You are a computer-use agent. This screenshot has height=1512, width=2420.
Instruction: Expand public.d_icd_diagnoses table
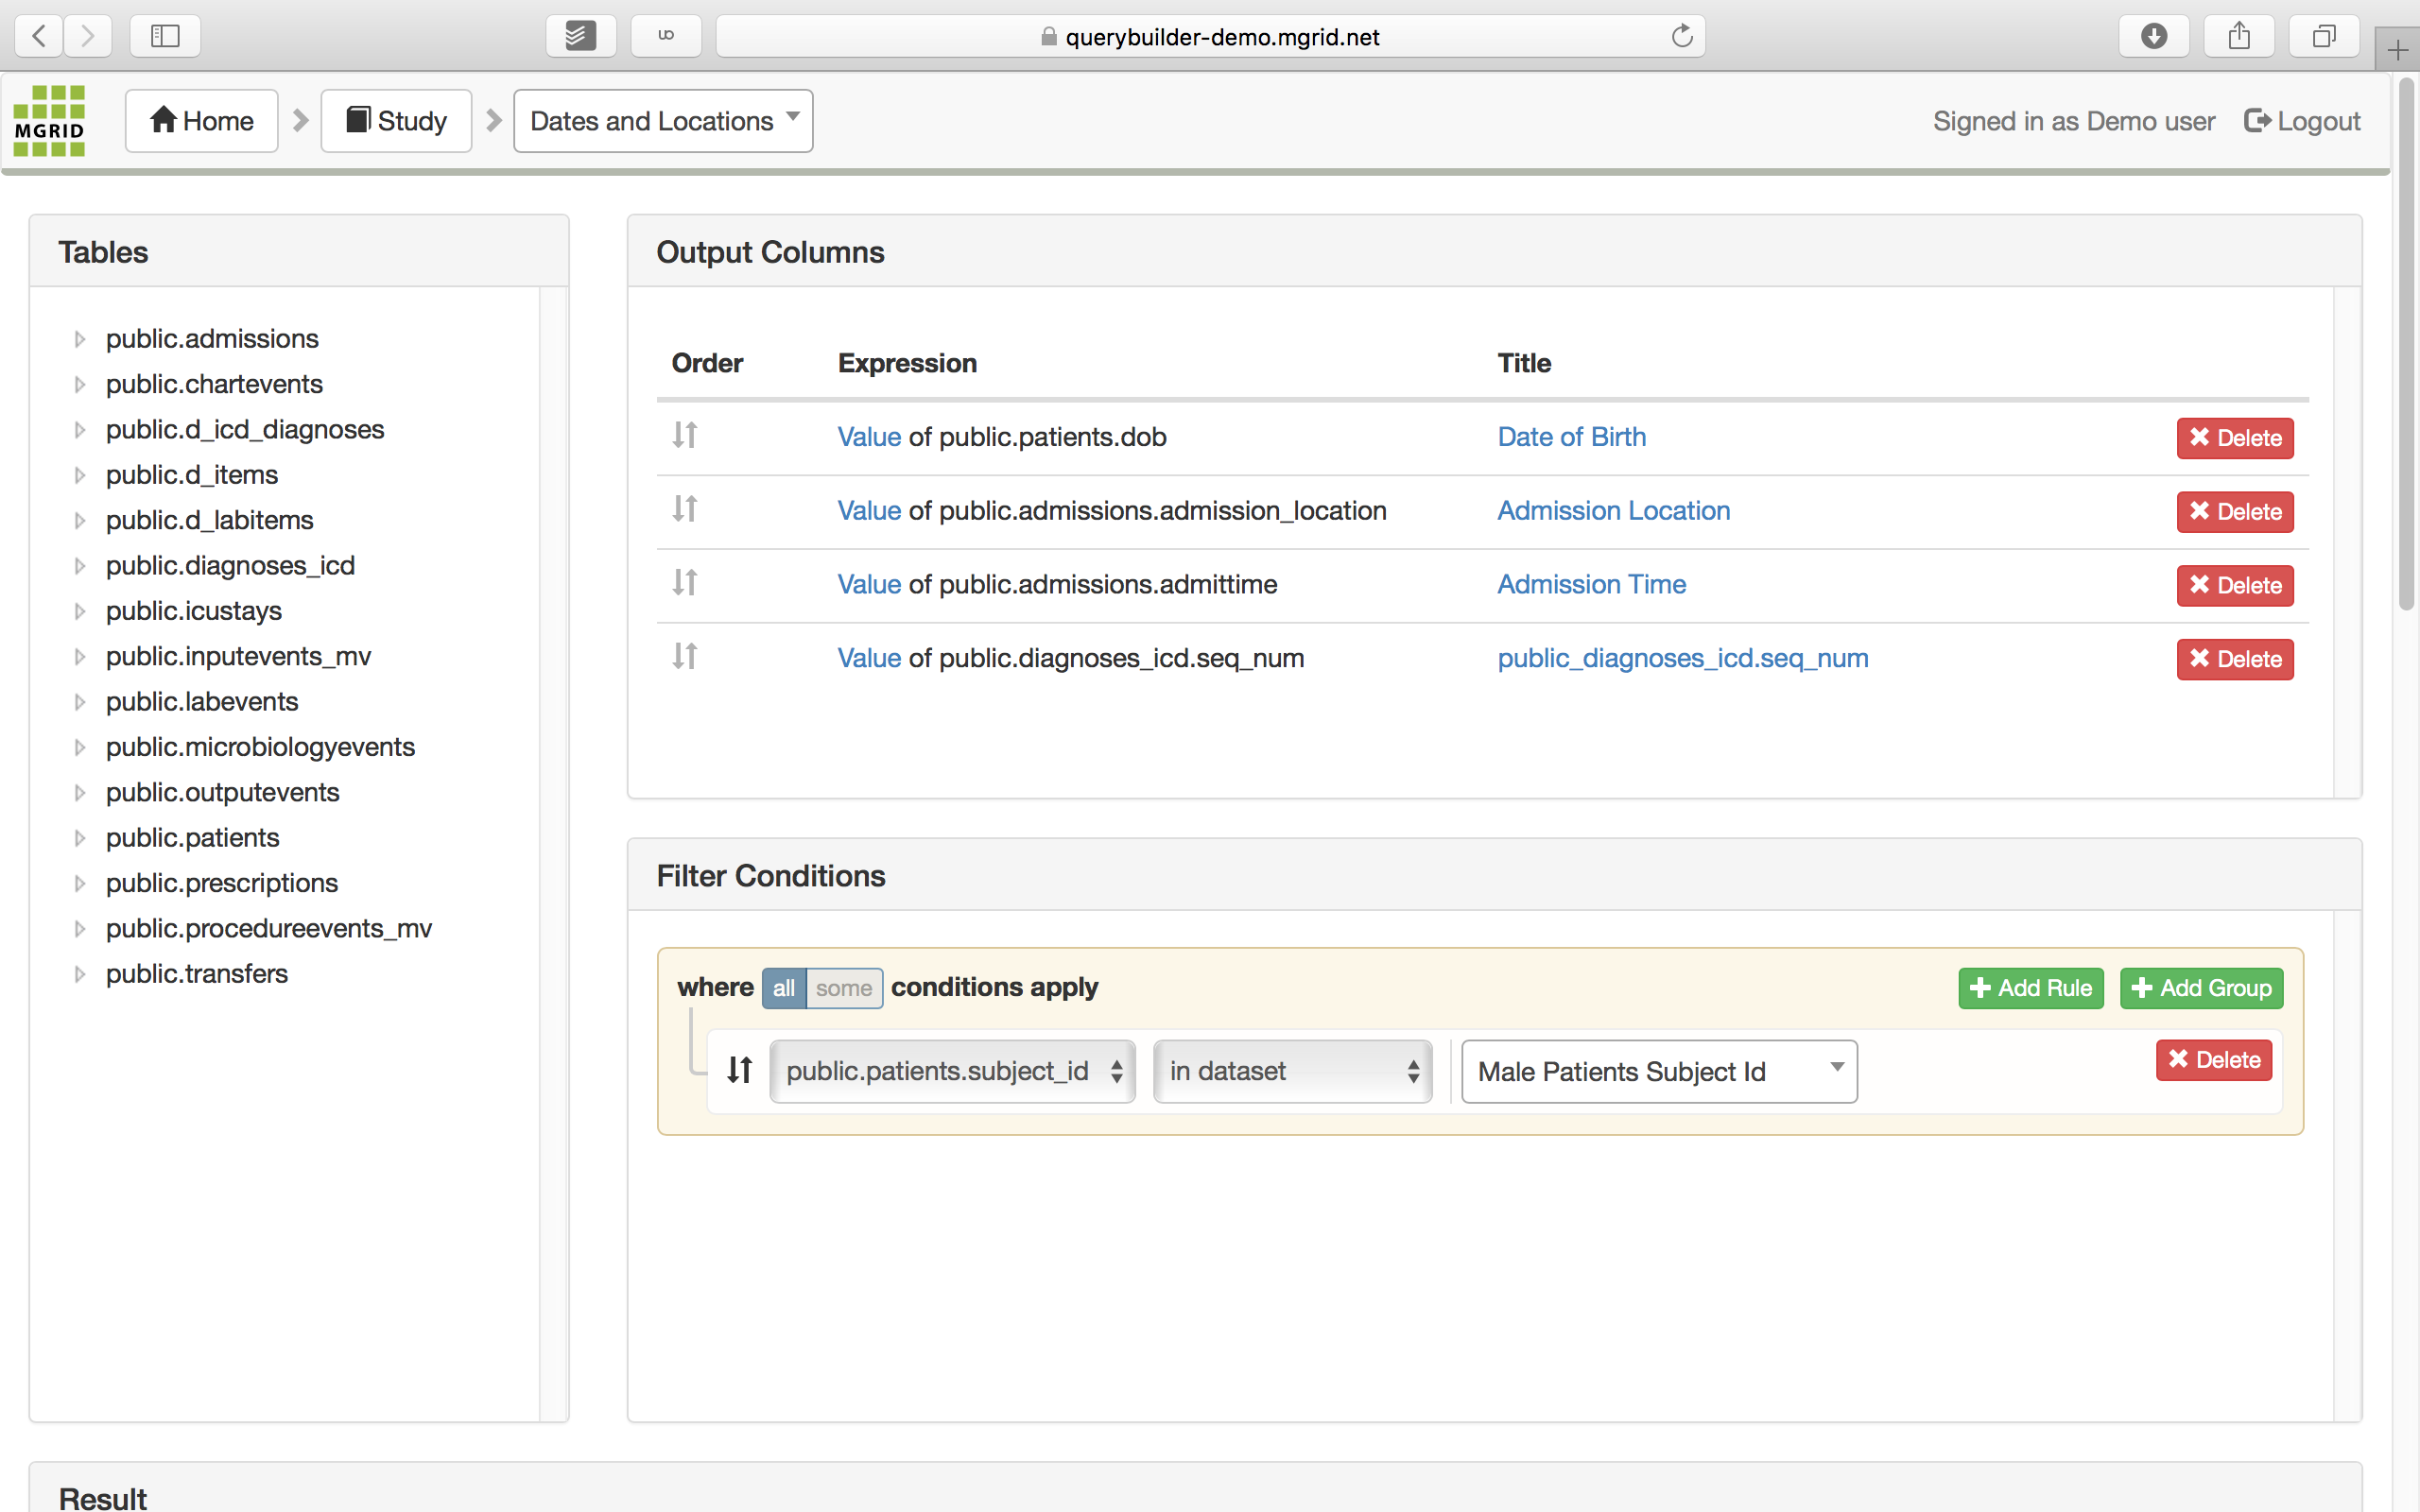pos(80,430)
